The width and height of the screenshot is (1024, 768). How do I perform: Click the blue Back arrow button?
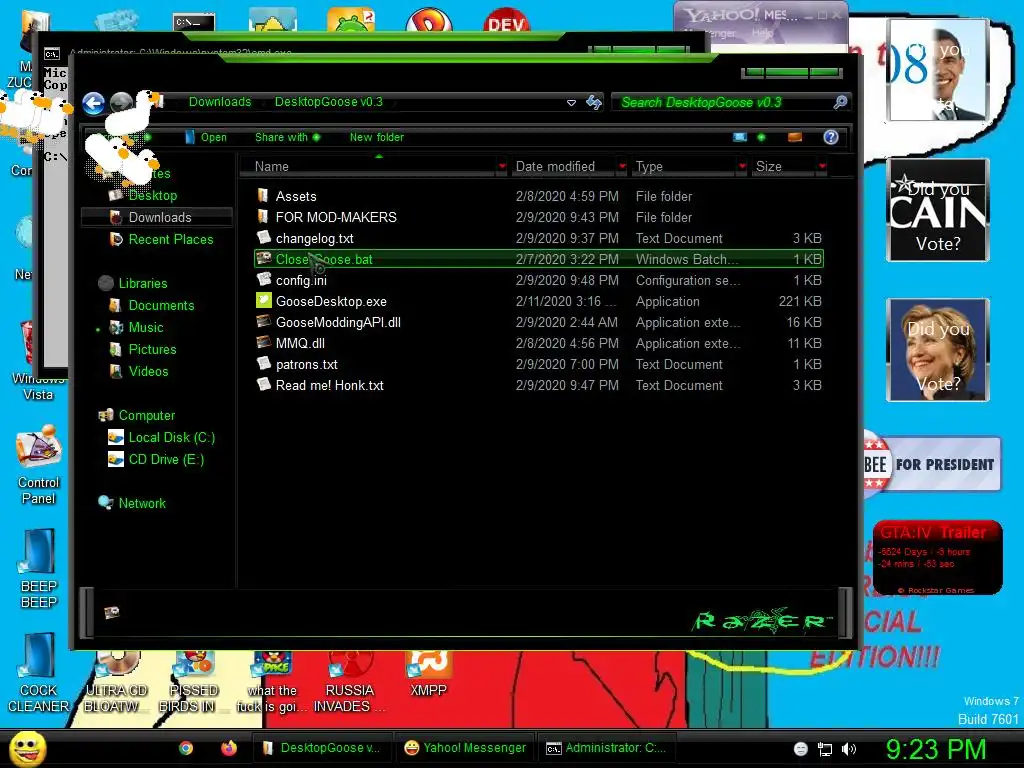(x=93, y=103)
